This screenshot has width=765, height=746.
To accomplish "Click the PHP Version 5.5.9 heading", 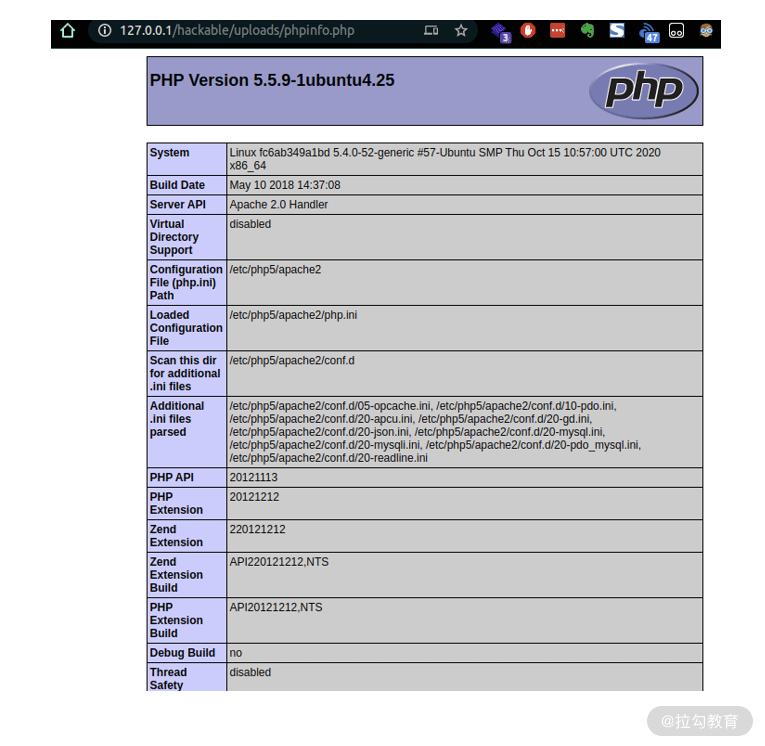I will 272,80.
